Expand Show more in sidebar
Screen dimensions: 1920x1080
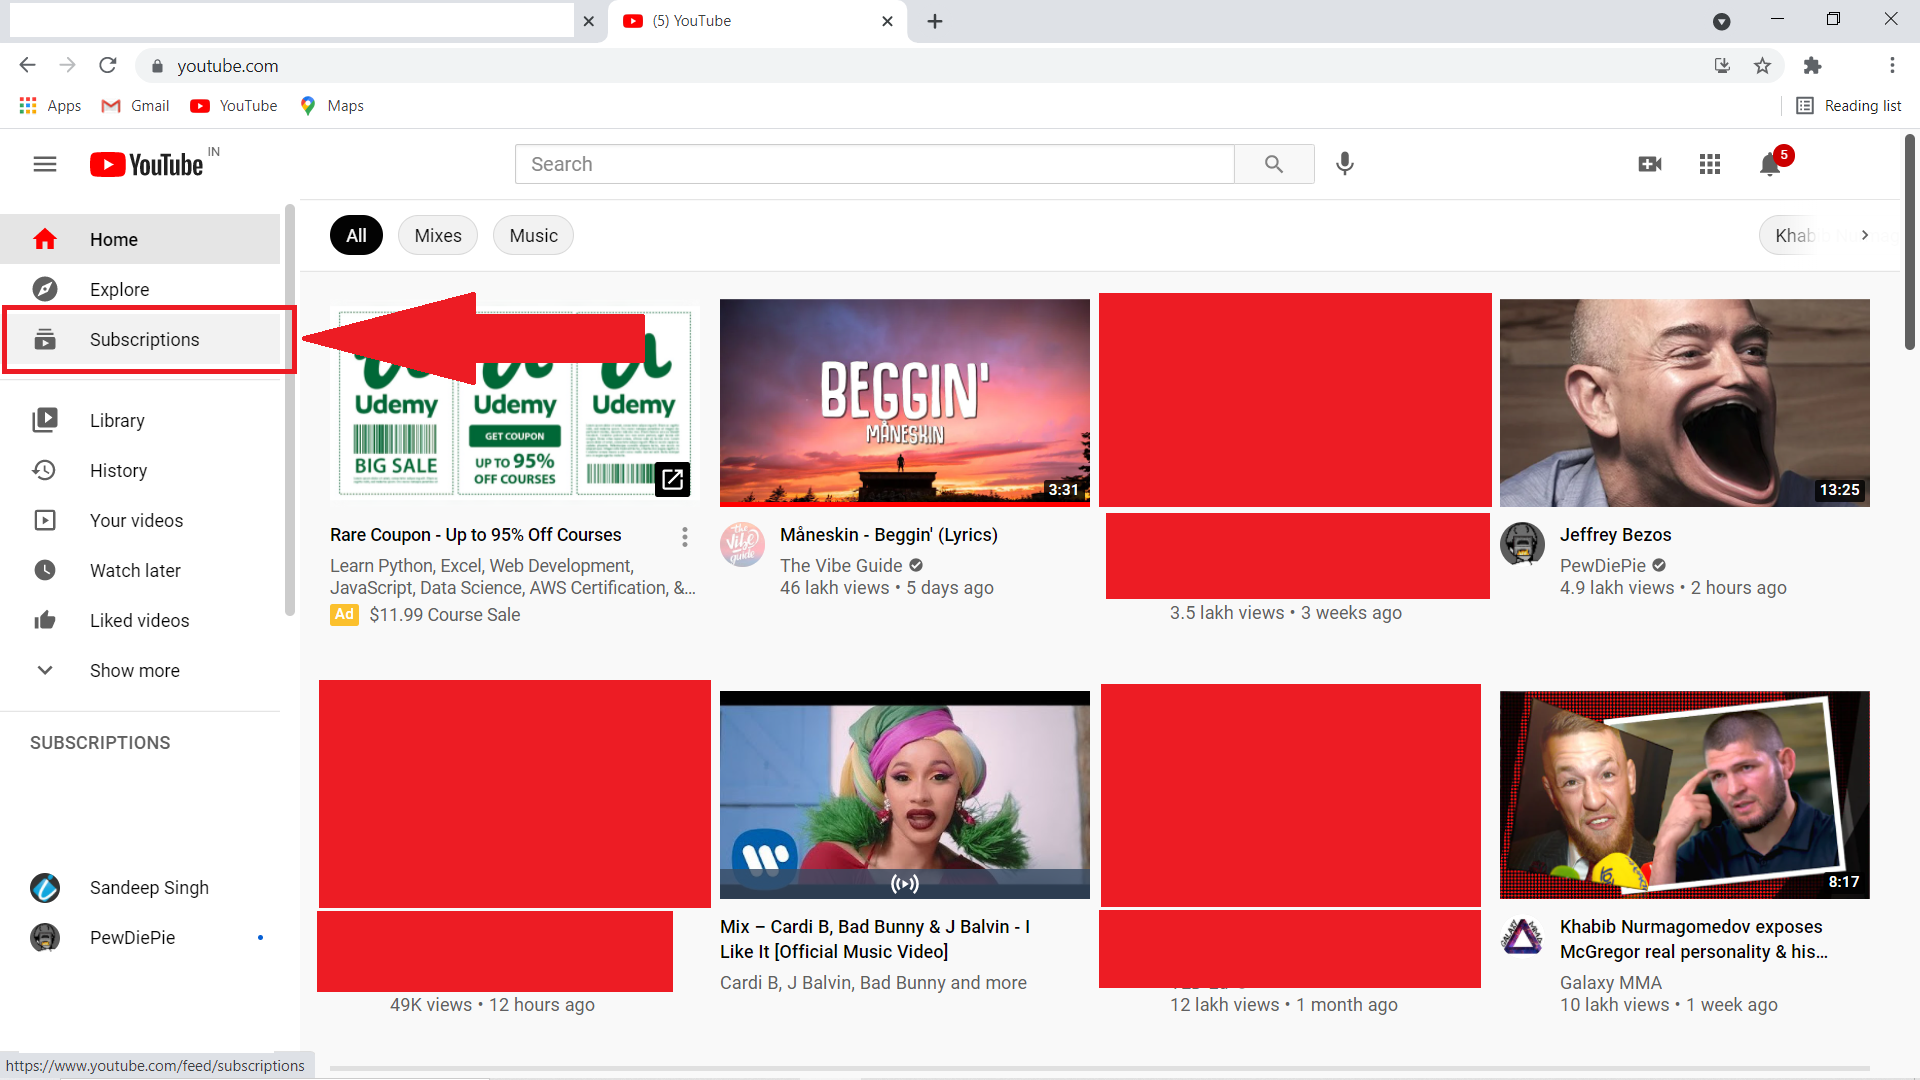coord(140,670)
